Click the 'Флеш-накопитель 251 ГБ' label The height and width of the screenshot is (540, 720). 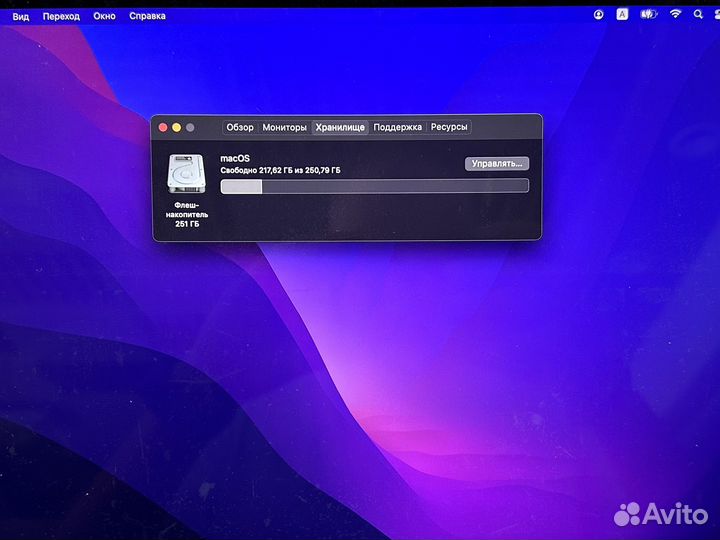[187, 214]
